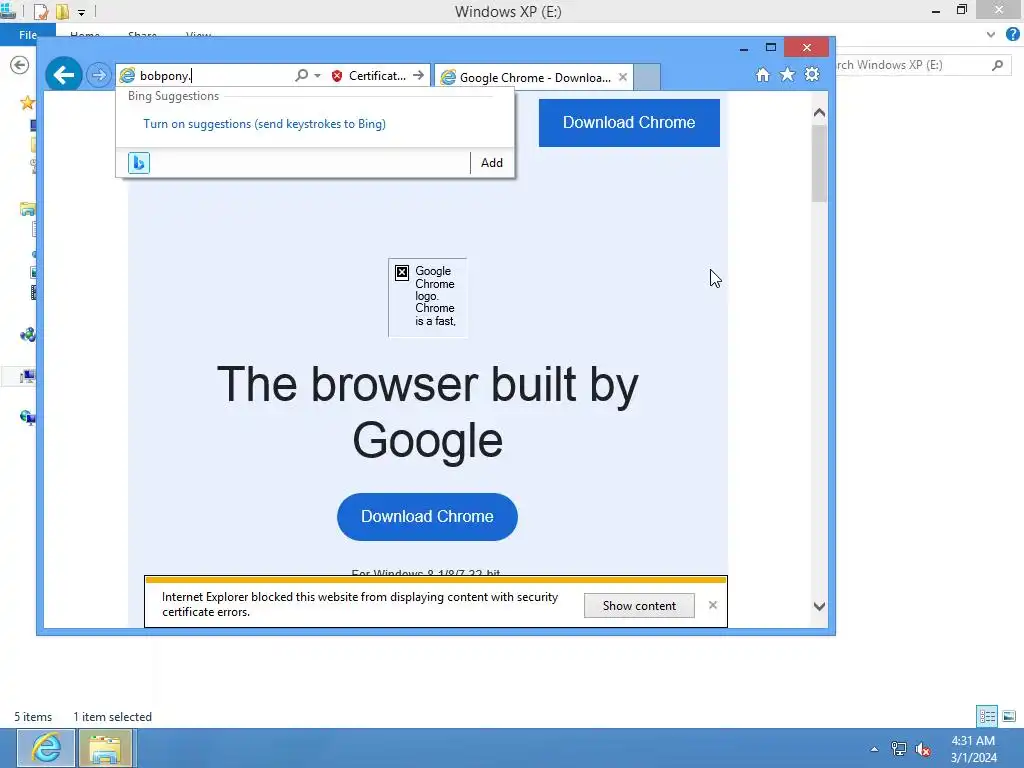The image size is (1024, 768).
Task: Click Add search provider button
Action: [492, 163]
